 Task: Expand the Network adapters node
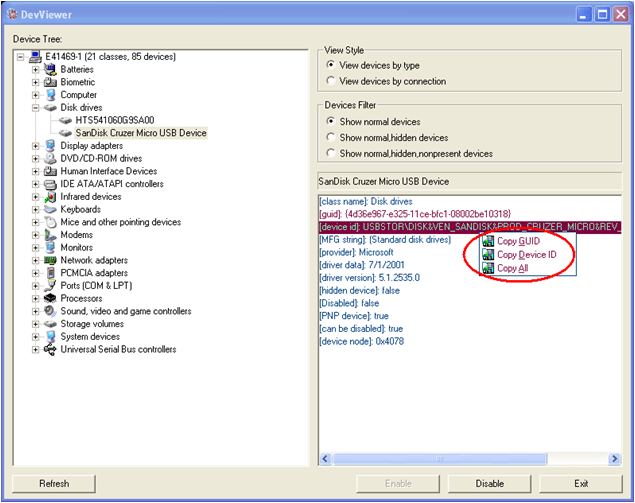pos(35,260)
